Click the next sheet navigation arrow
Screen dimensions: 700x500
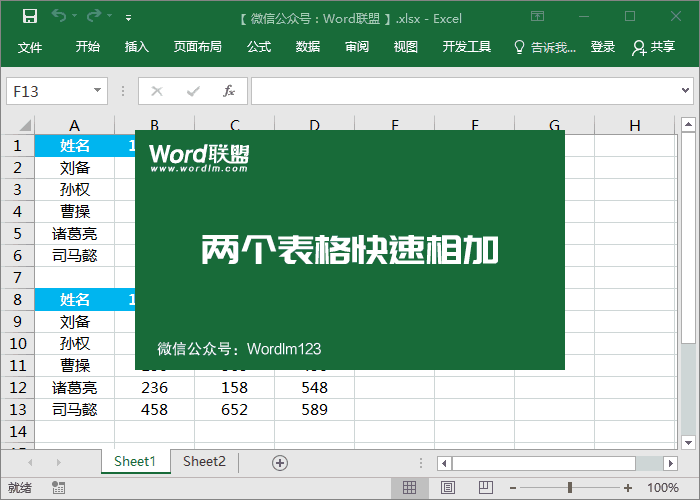[x=58, y=462]
